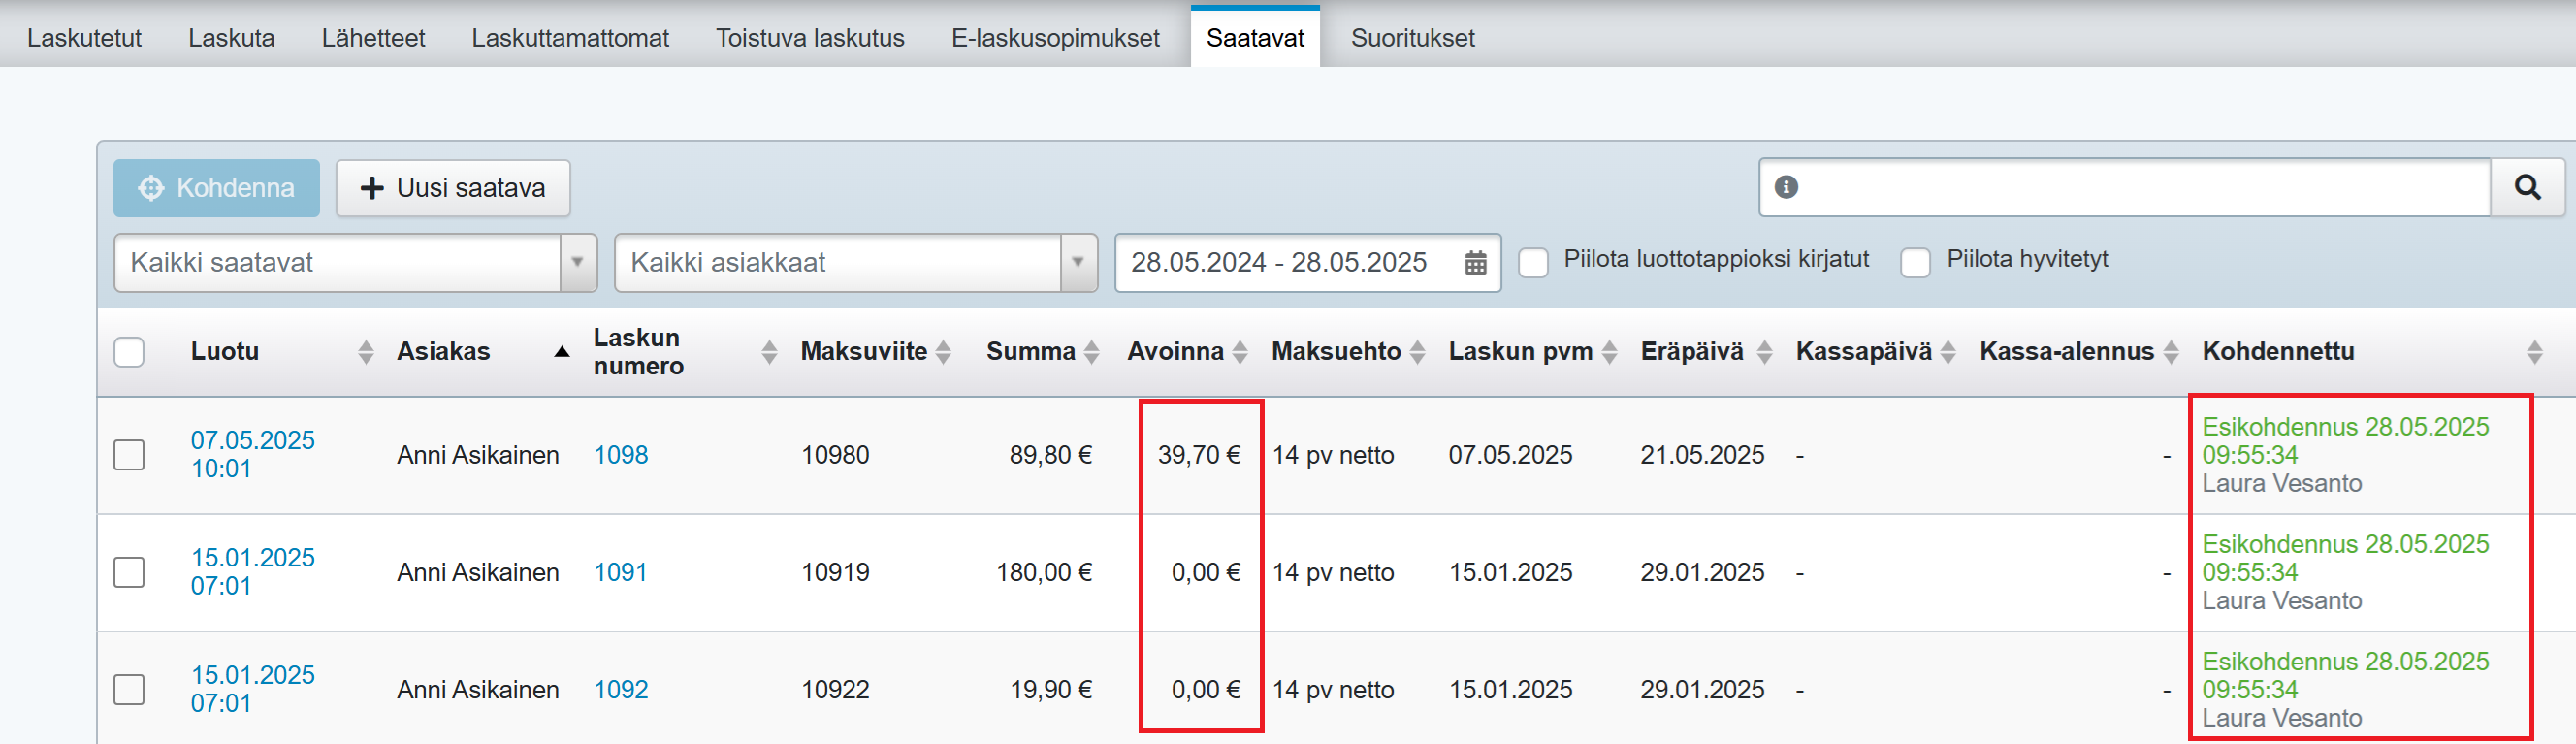The image size is (2576, 744).
Task: Sort table by Luotu column arrows
Action: pos(366,352)
